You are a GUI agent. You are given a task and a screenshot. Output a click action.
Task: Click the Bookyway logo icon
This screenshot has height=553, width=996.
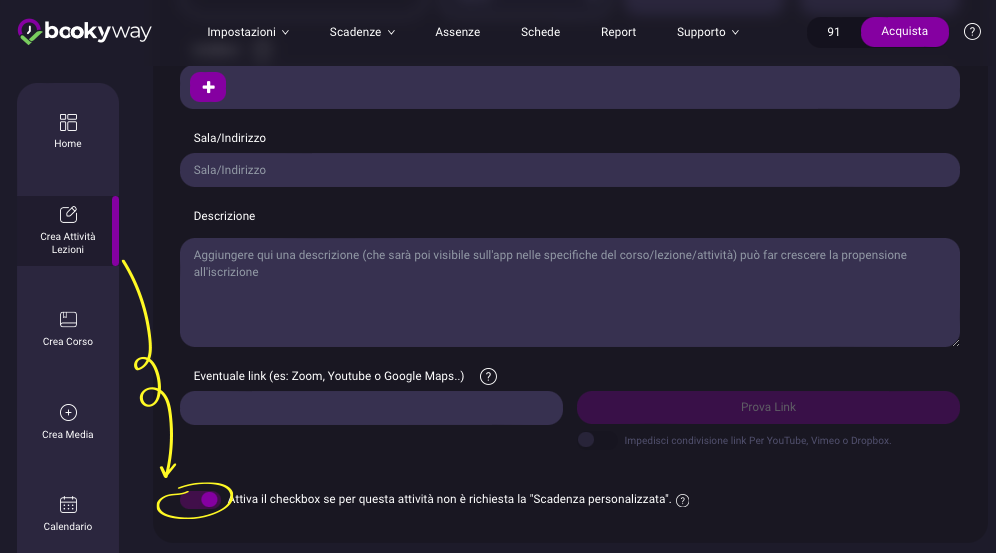[x=31, y=32]
